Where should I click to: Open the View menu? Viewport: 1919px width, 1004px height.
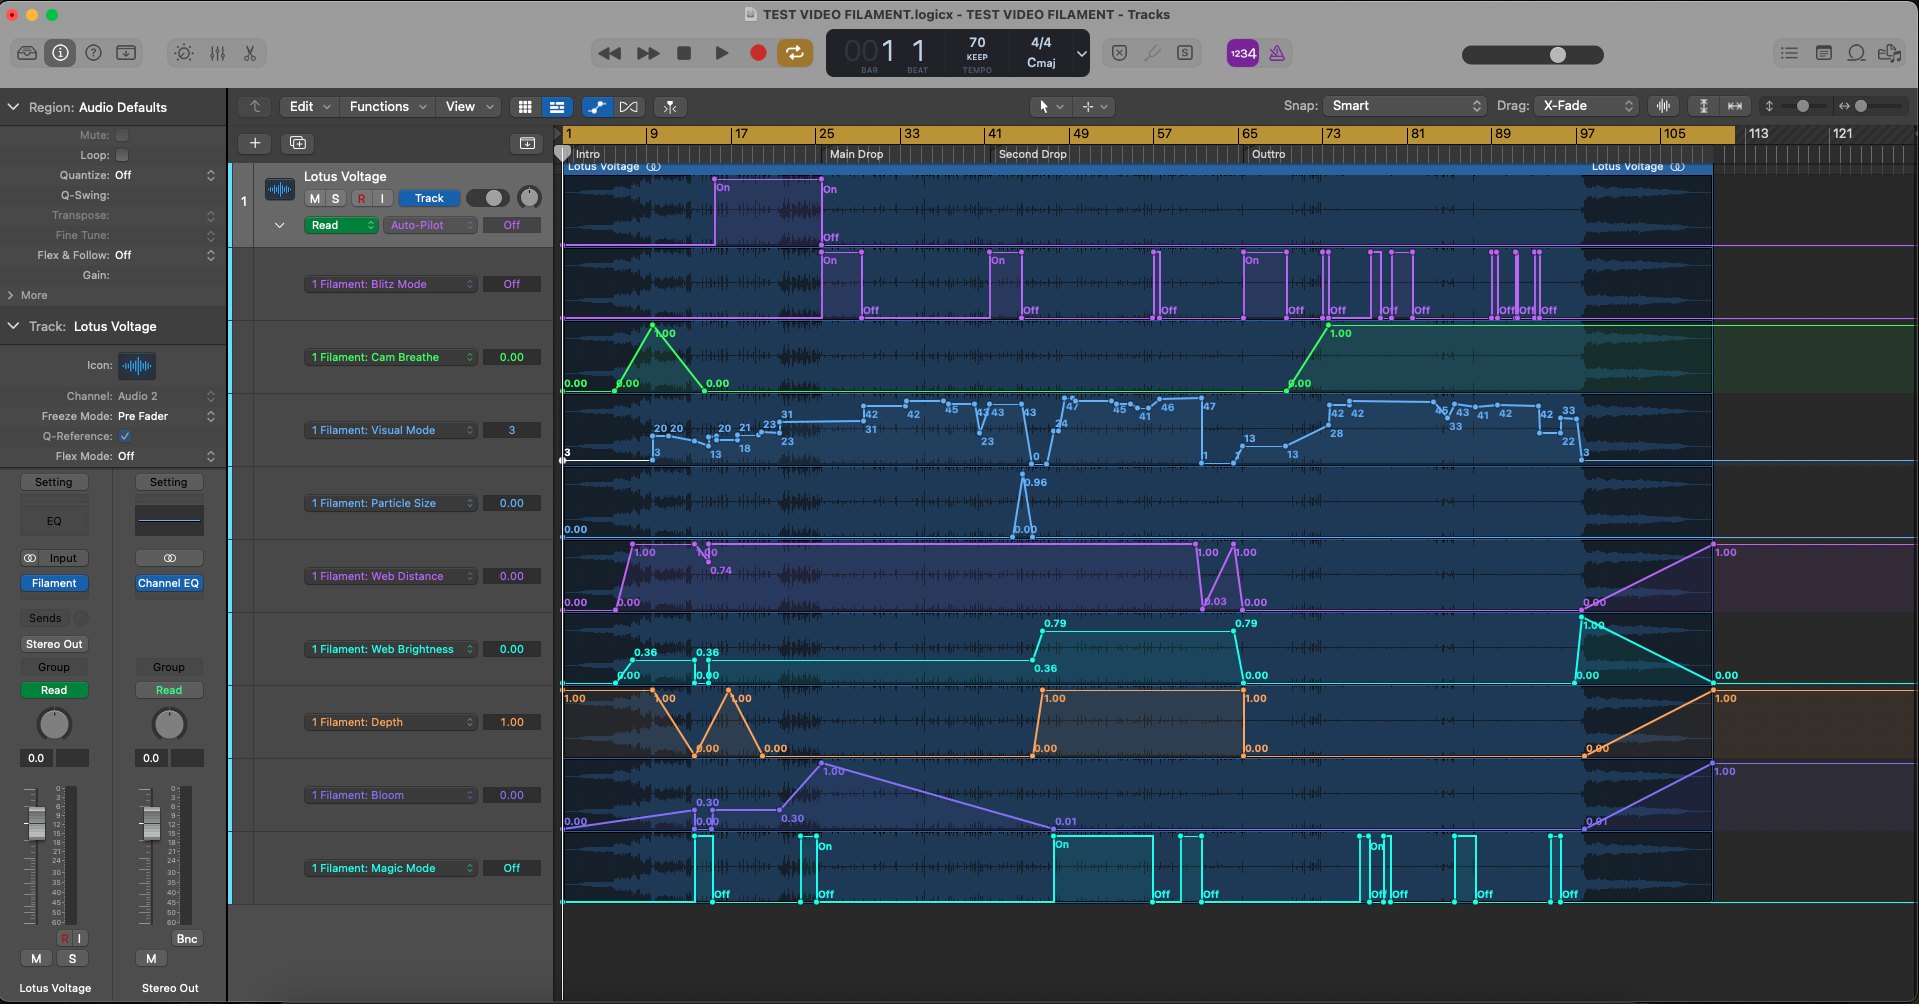469,106
